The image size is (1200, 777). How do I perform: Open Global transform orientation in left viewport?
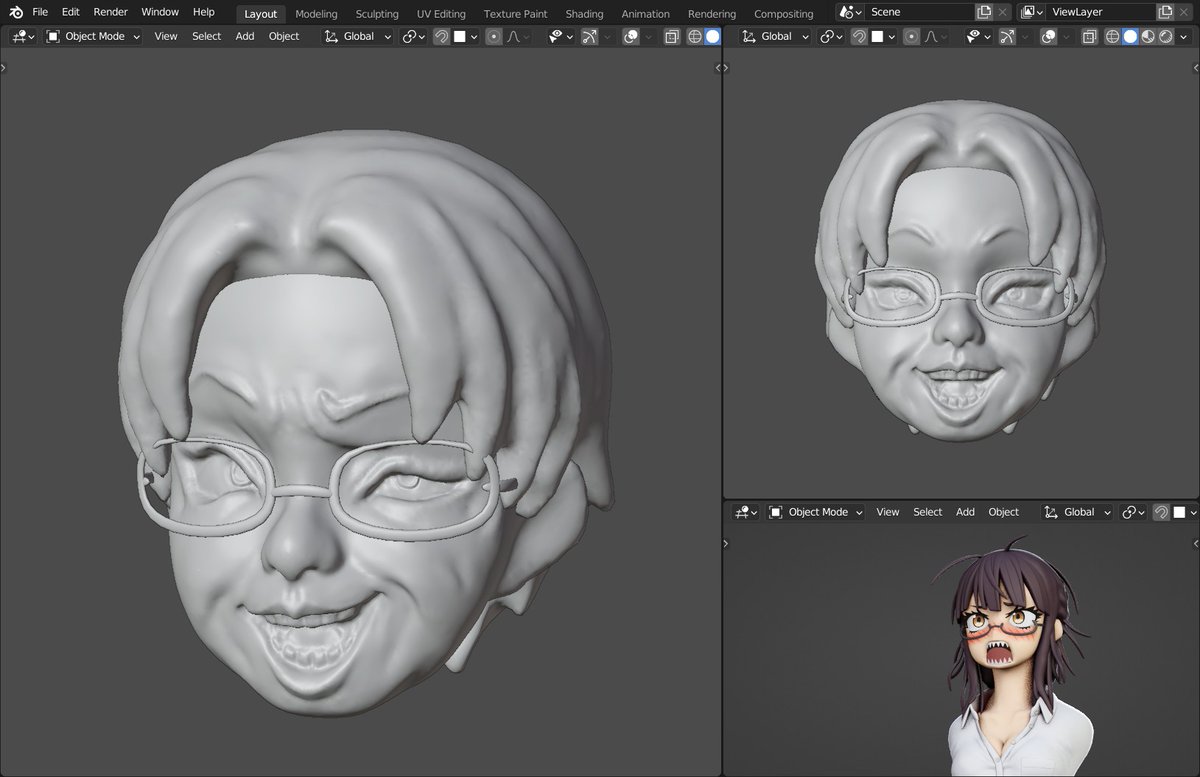click(x=358, y=36)
